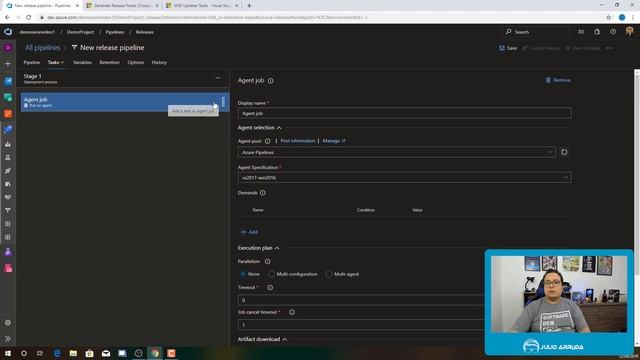Open the Help question mark icon
Image resolution: width=640 pixels, height=360 pixels.
613,32
